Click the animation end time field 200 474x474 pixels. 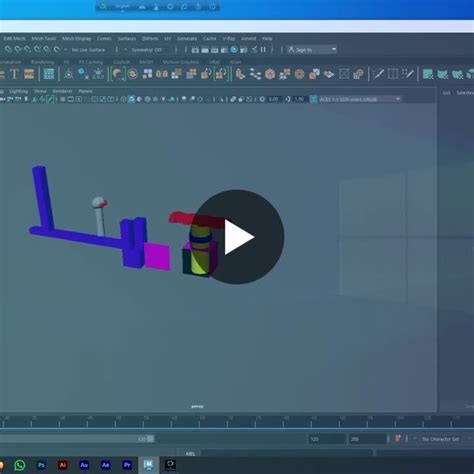tap(367, 439)
